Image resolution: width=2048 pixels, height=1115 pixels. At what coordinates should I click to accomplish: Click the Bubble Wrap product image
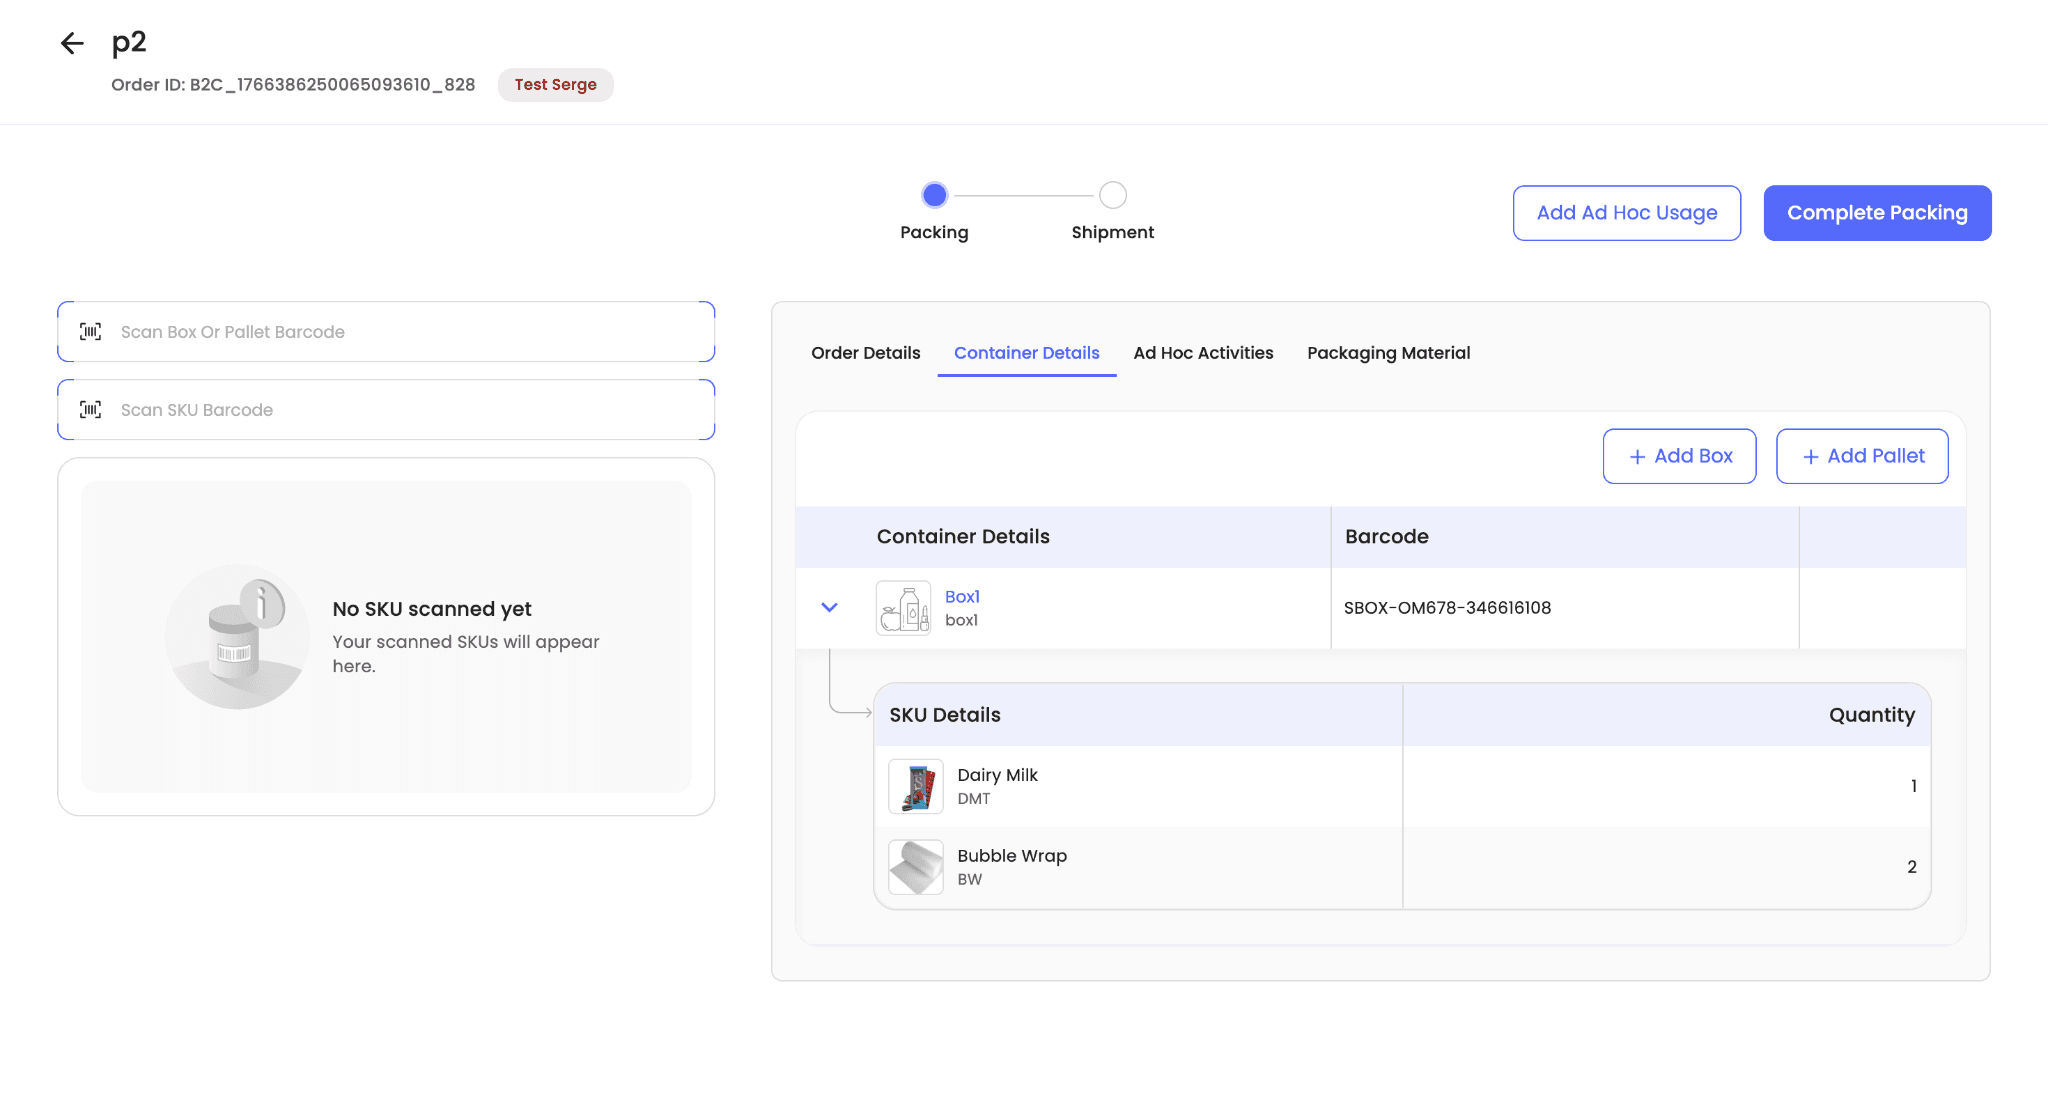point(915,867)
